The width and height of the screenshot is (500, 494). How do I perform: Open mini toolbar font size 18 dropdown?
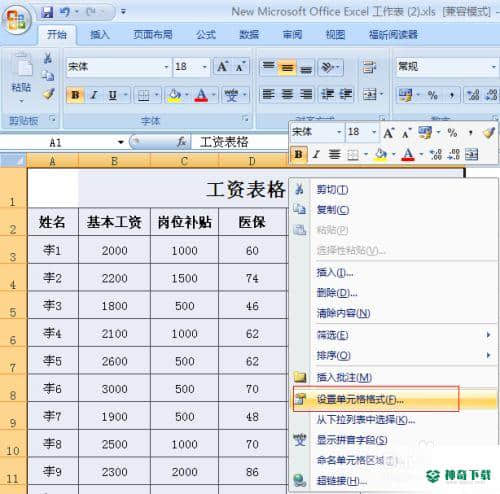click(373, 132)
